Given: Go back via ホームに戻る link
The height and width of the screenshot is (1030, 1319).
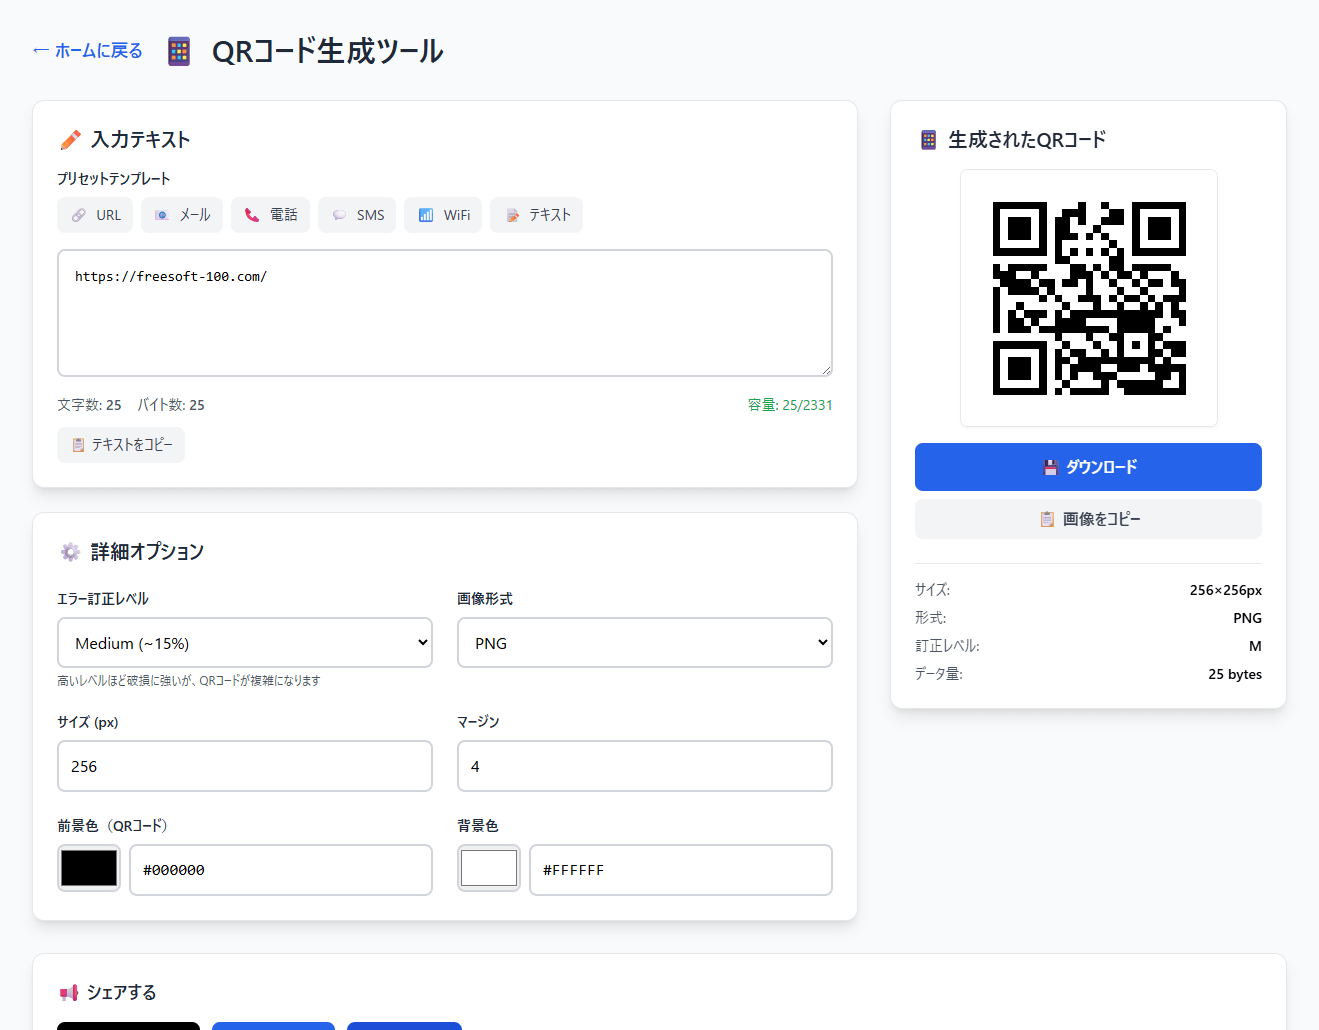Looking at the screenshot, I should pyautogui.click(x=88, y=51).
